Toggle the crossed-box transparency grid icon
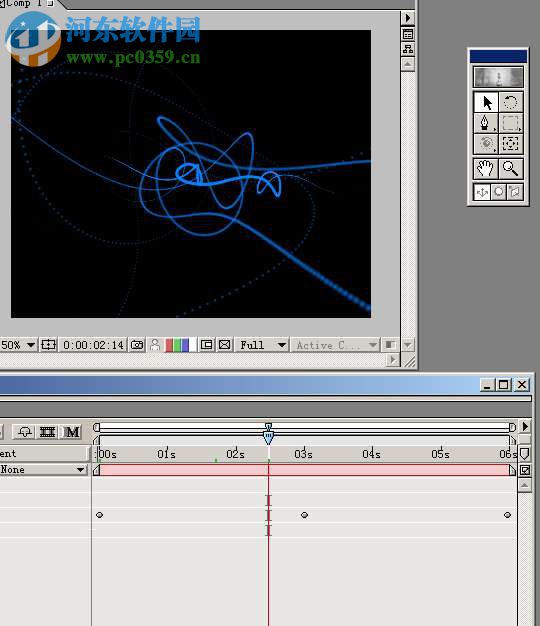540x626 pixels. click(x=225, y=345)
